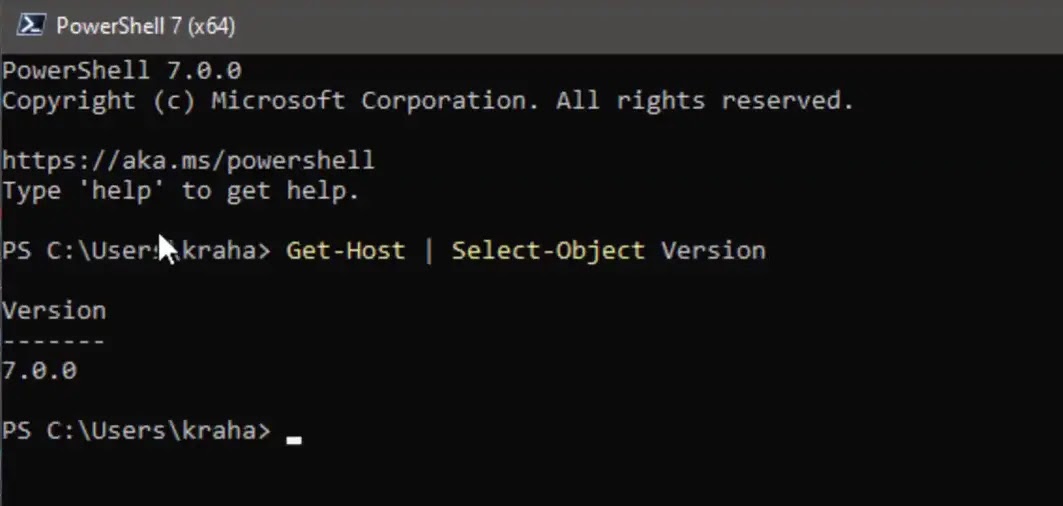Image resolution: width=1063 pixels, height=506 pixels.
Task: Click the empty title bar area
Action: (650, 26)
